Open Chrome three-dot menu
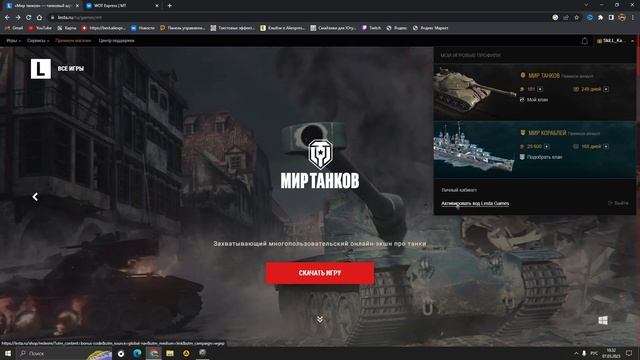 pos(633,18)
